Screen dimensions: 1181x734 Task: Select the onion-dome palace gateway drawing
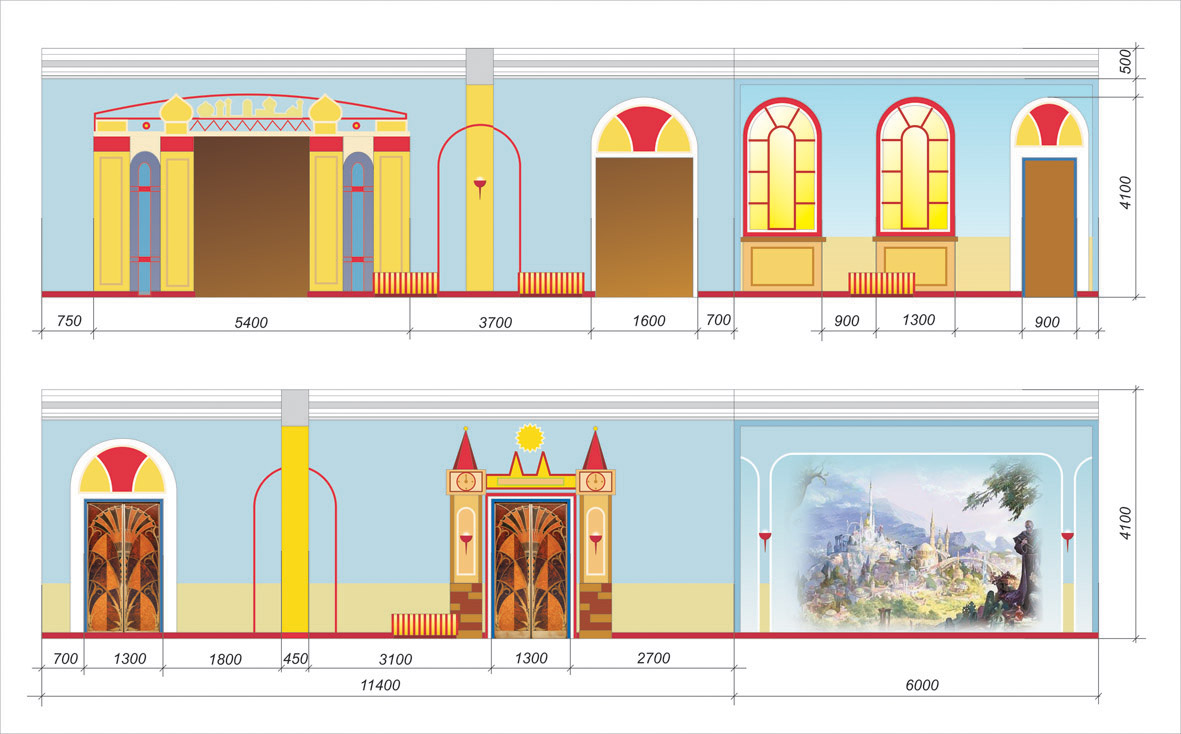(x=252, y=193)
